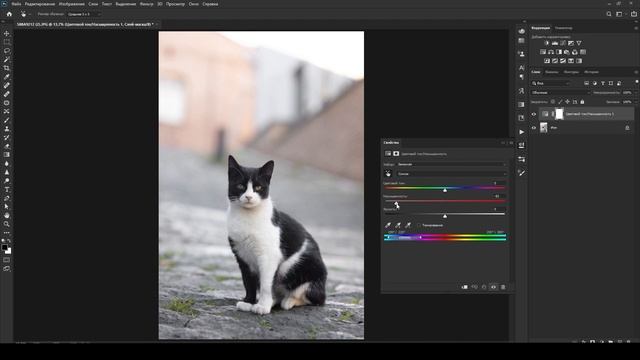Image resolution: width=640 pixels, height=360 pixels.
Task: Open the layer blending mode dropdown
Action: click(560, 93)
